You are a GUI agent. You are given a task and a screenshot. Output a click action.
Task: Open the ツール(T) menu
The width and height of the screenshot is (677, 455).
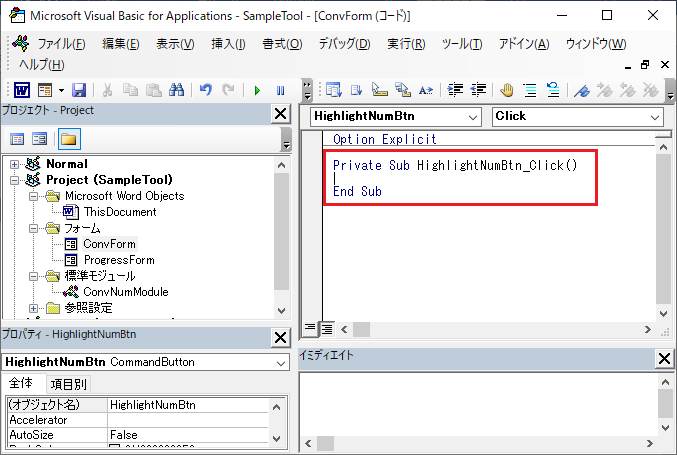(x=462, y=44)
